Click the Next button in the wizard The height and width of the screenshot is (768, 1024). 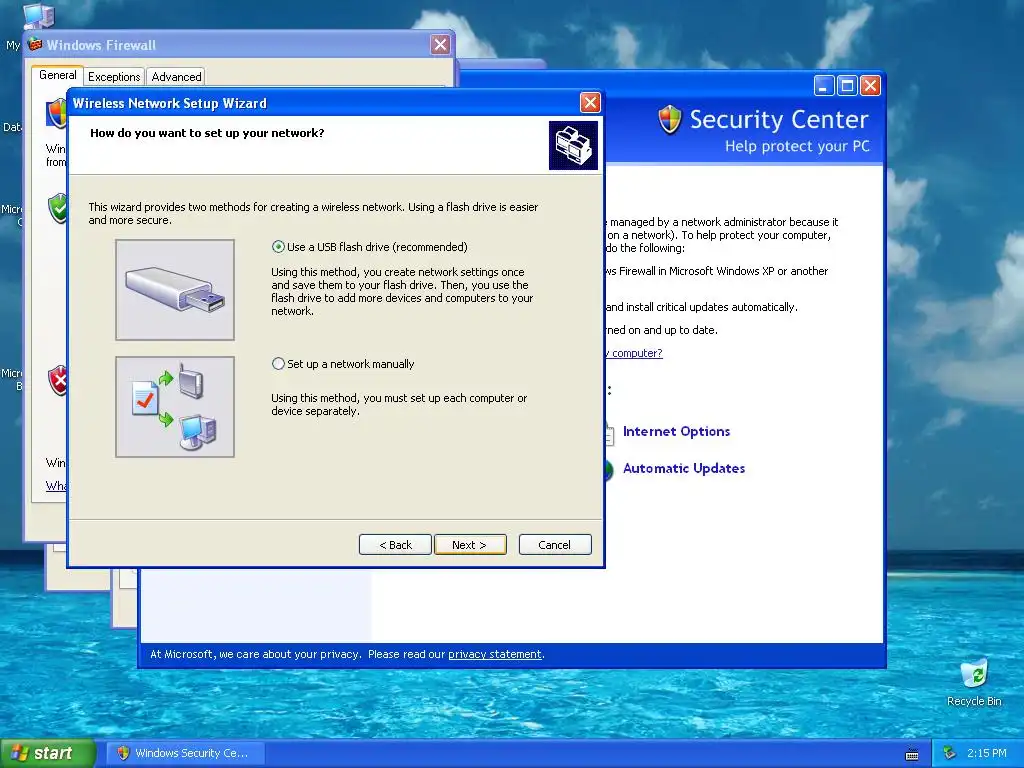[470, 545]
